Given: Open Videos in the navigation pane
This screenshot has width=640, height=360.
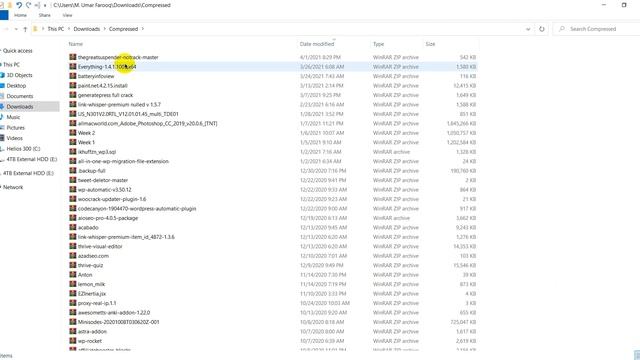Looking at the screenshot, I should click(x=14, y=138).
